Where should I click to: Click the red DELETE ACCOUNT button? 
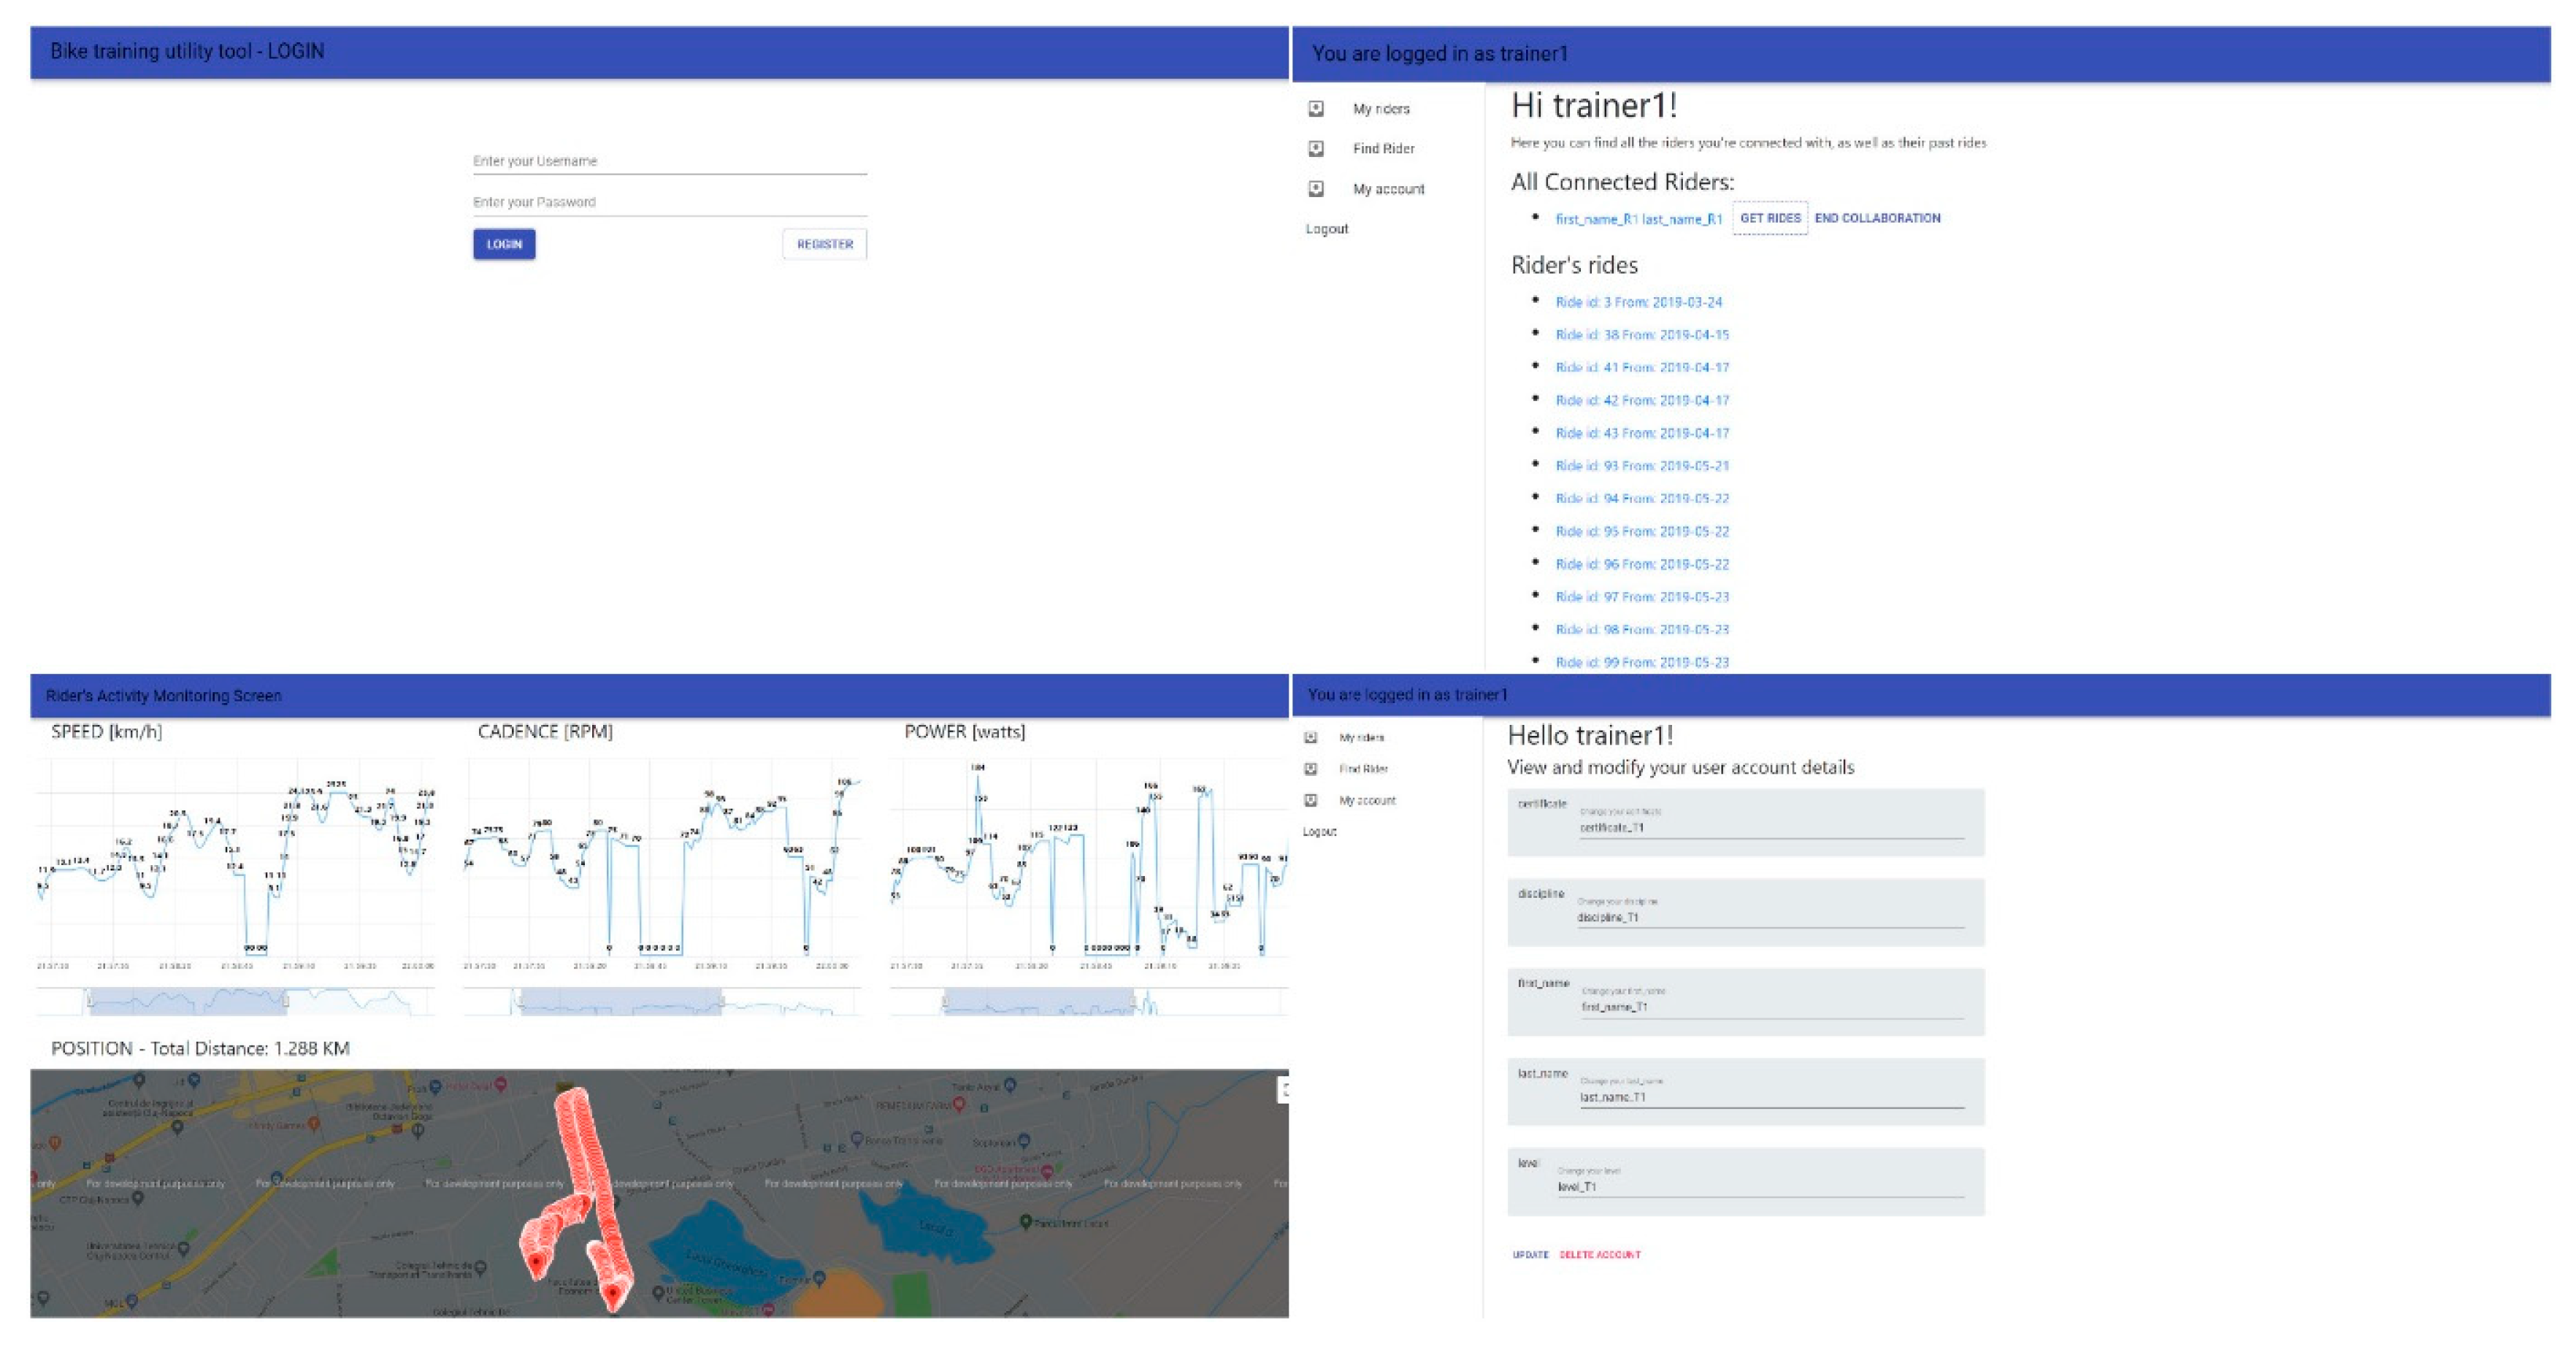[1599, 1255]
